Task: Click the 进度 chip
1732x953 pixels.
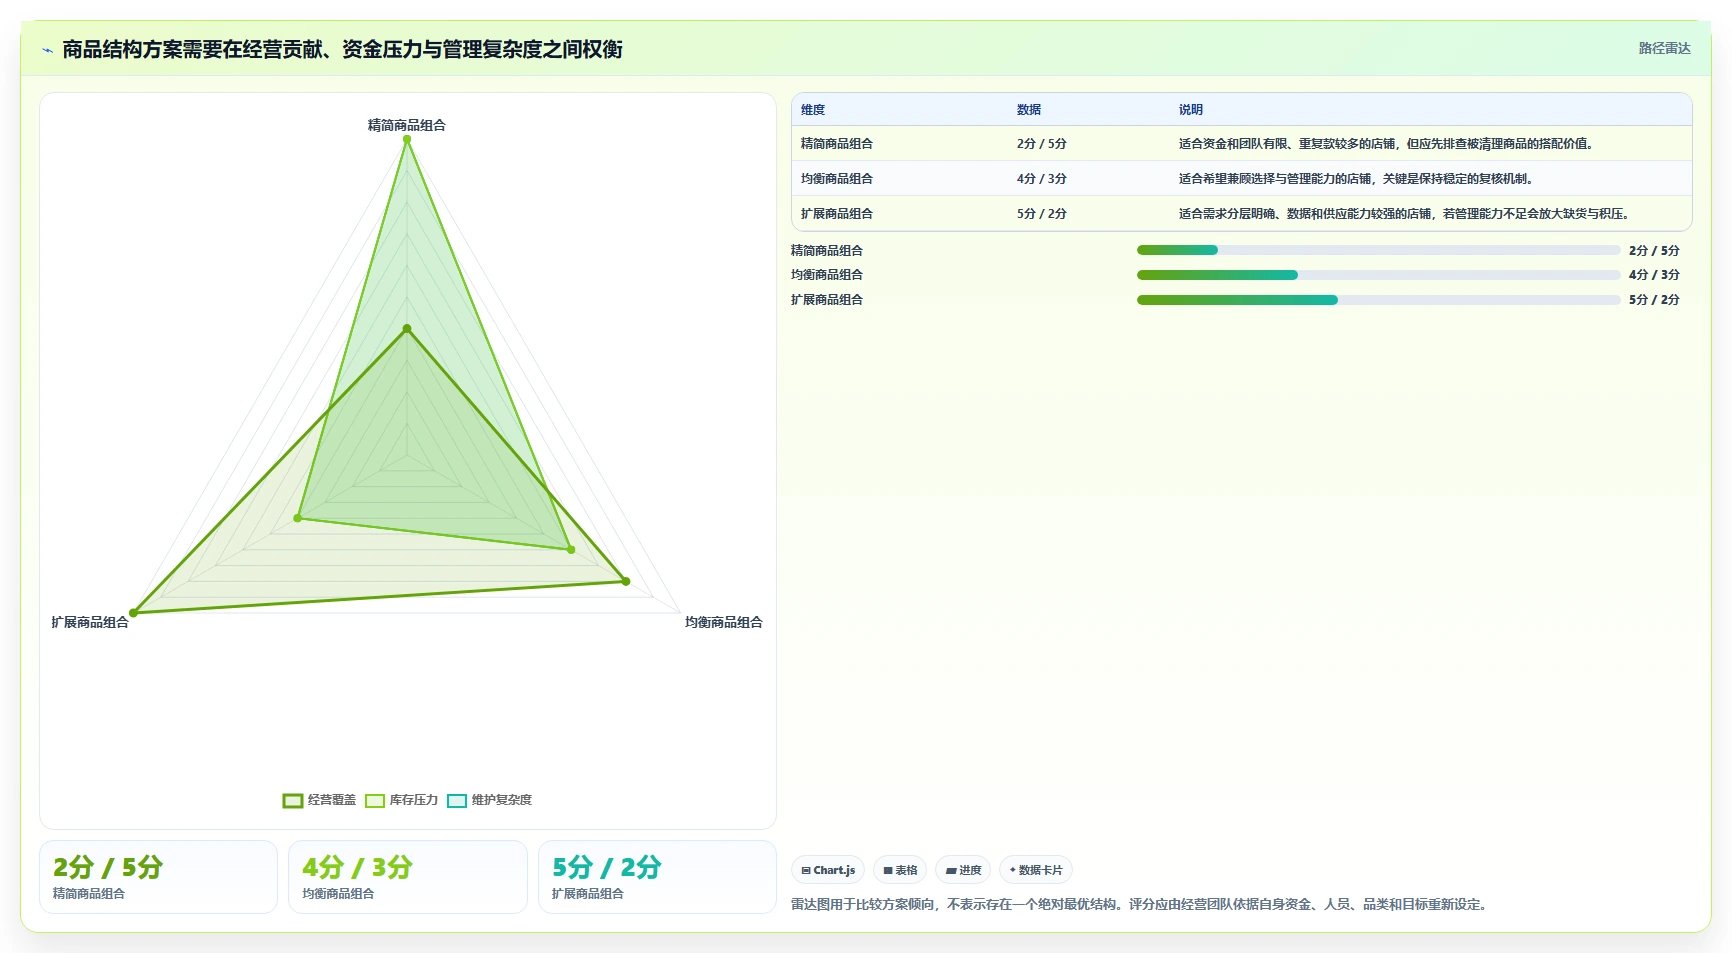Action: (963, 870)
